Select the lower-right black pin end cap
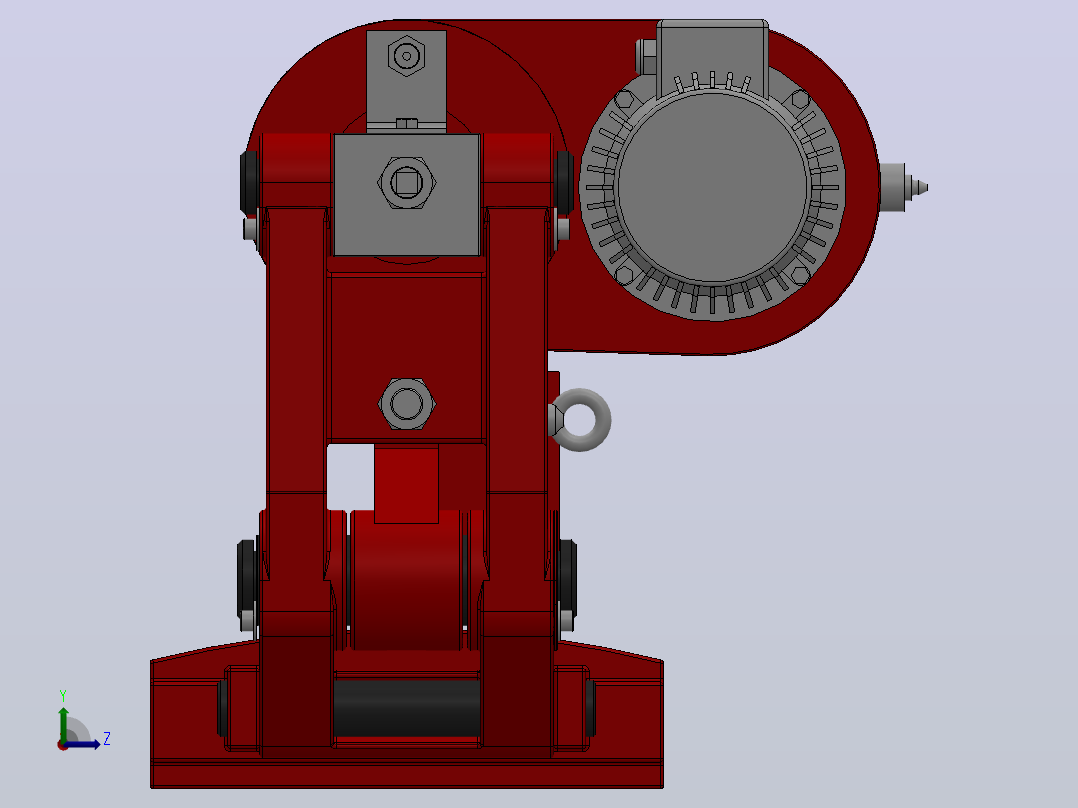 pyautogui.click(x=567, y=578)
